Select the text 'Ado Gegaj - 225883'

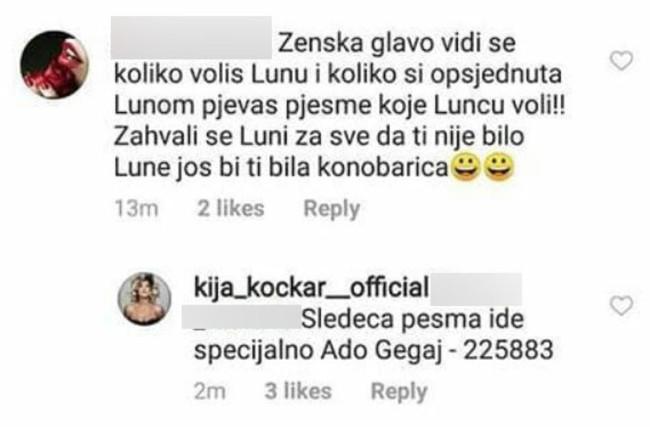(x=437, y=350)
